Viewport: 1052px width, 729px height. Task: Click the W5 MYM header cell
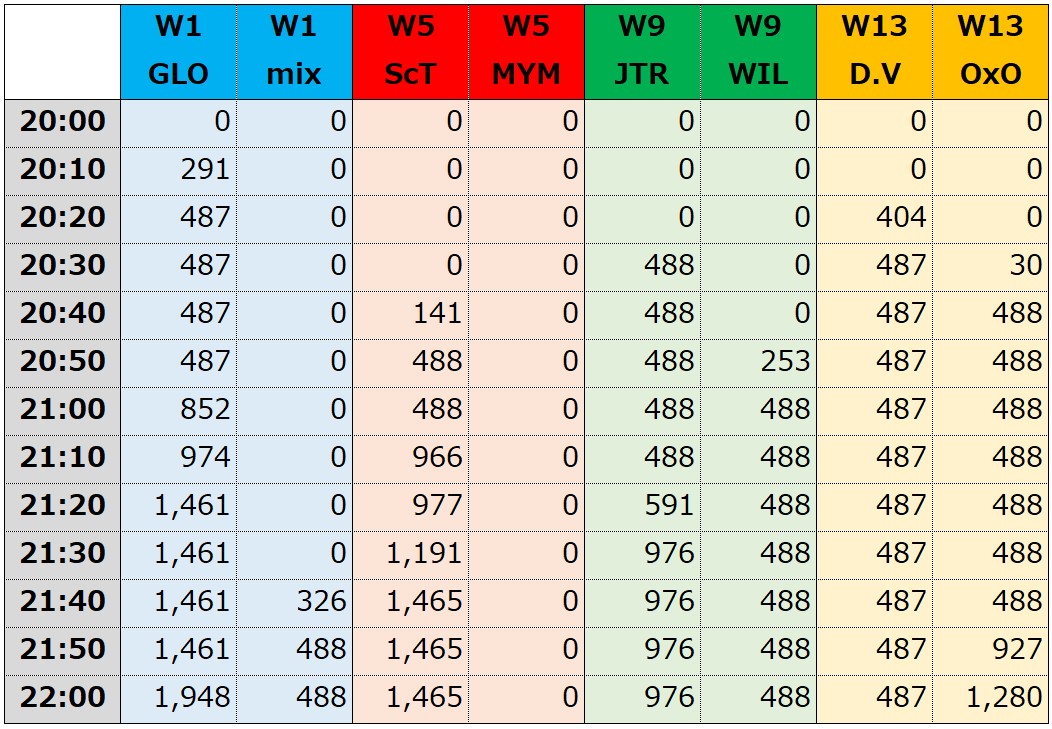tap(527, 52)
